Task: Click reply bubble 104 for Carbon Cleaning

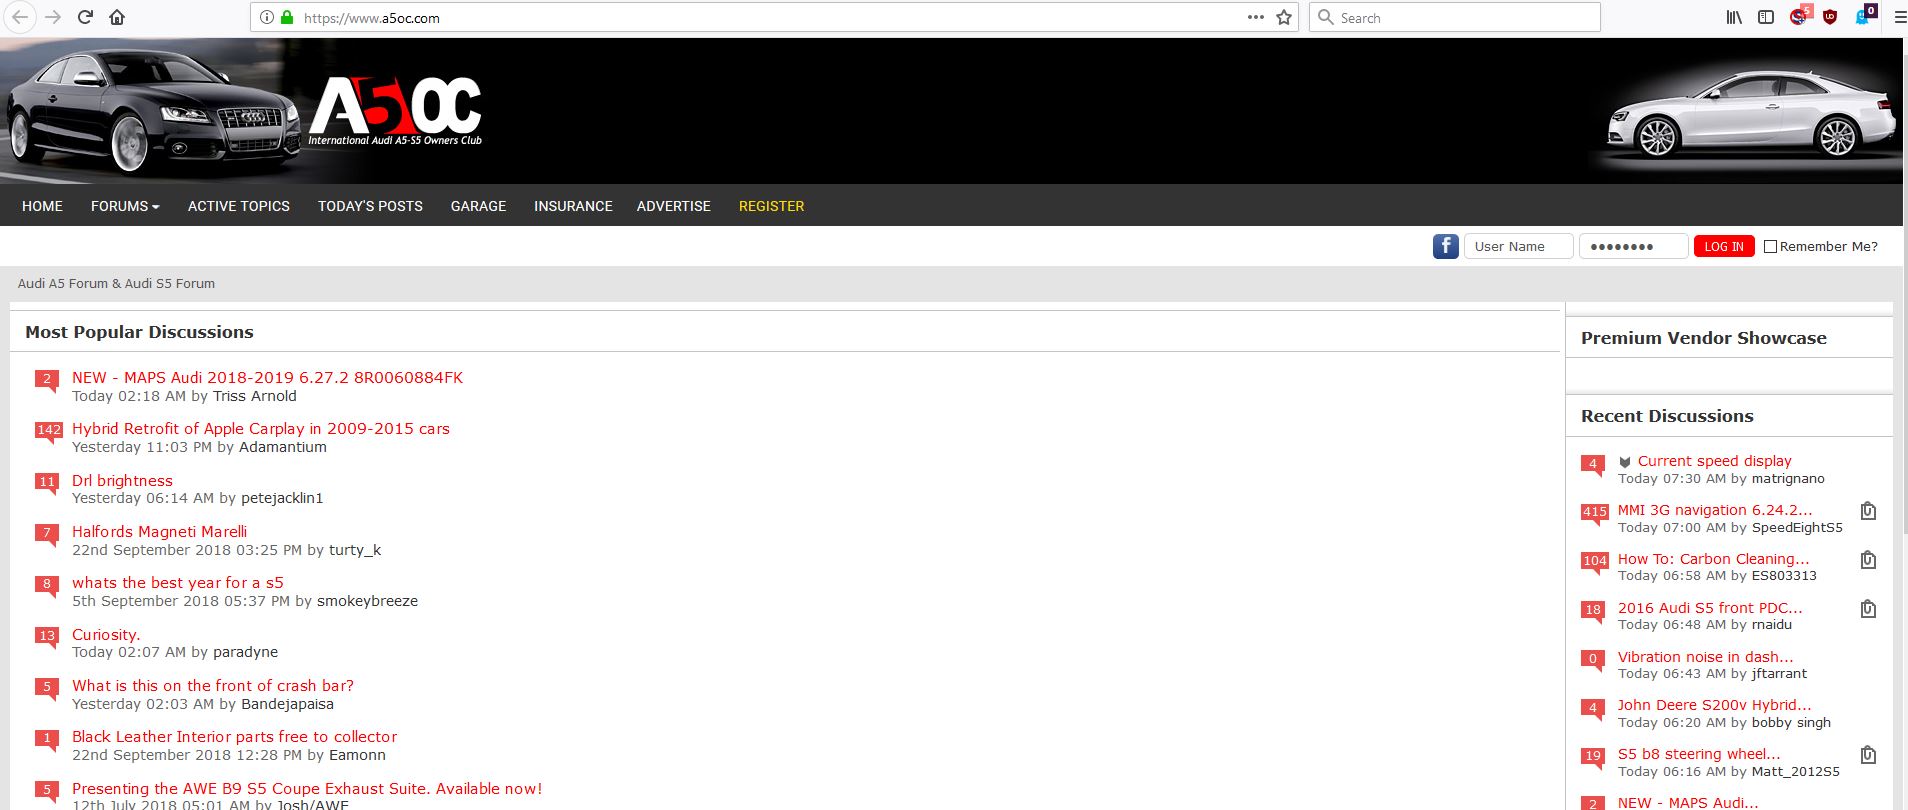Action: click(1594, 562)
